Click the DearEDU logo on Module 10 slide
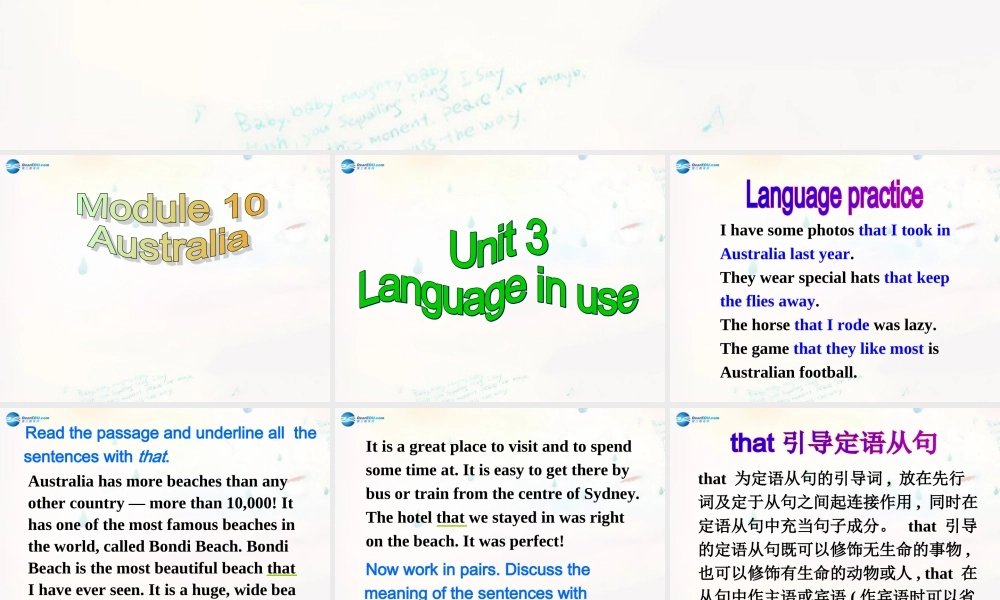This screenshot has height=600, width=1000. [23, 165]
